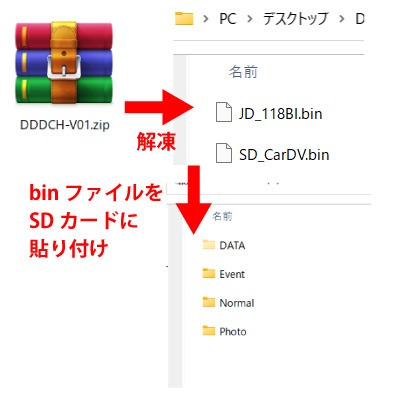Screen dimensions: 400x400
Task: Open the DATA folder icon
Action: point(209,244)
